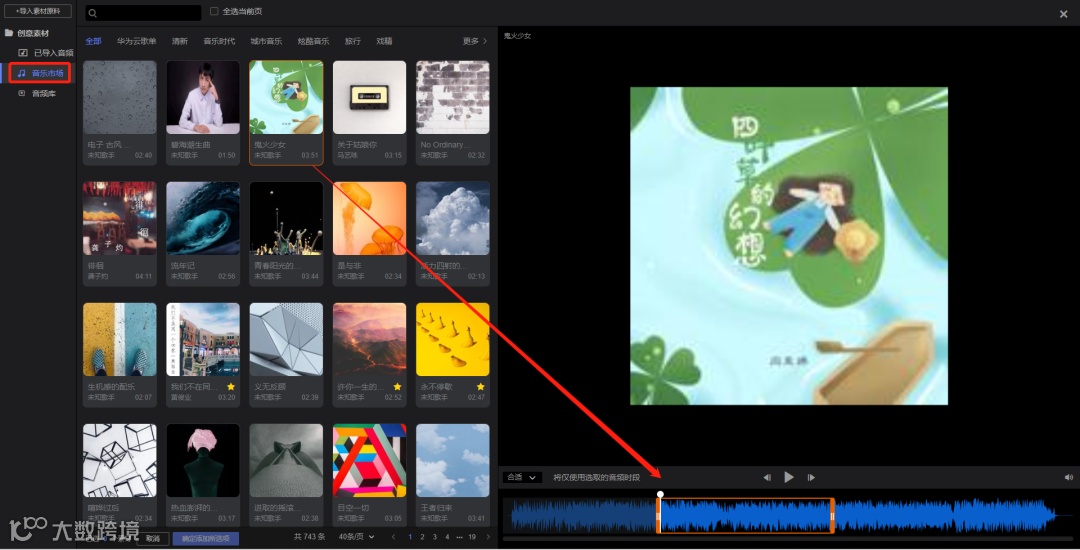Screen dimensions: 1080x550
Task: Step to previous frame button
Action: [767, 477]
